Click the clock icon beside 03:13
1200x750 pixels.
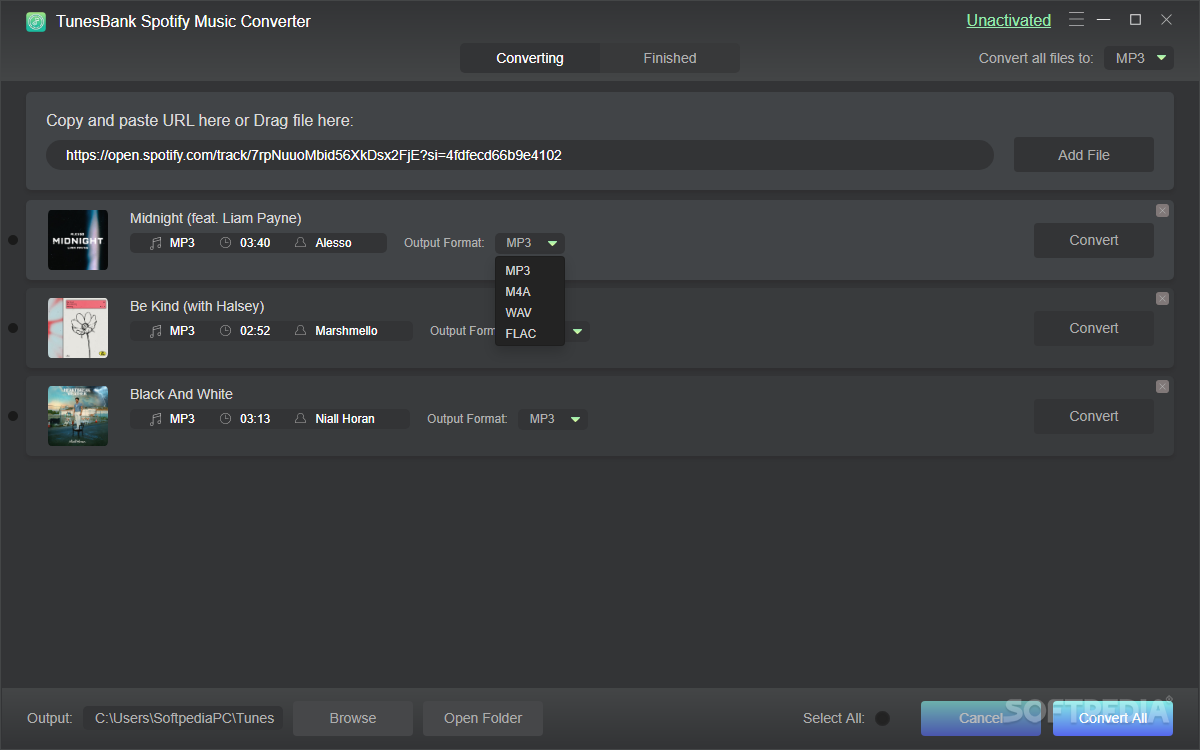(225, 419)
